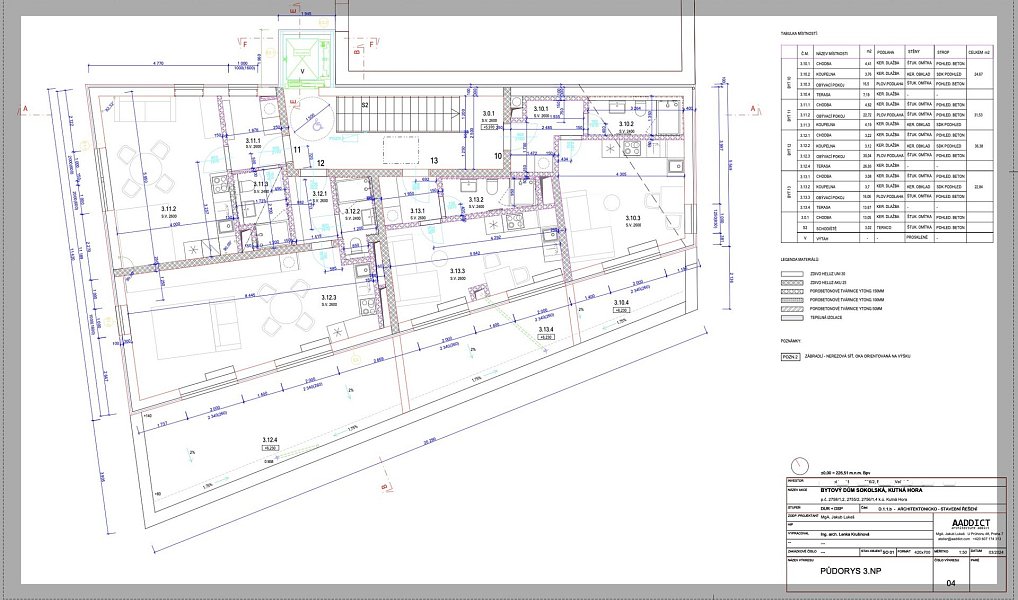Click the NÁZEV MÍSTNOSTI table header
Screen dimensions: 1018x600
click(x=832, y=53)
